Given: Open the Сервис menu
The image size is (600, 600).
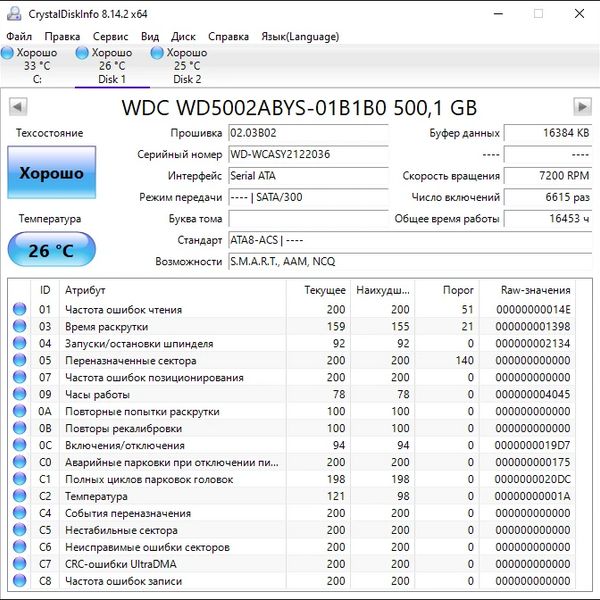Looking at the screenshot, I should pos(110,36).
